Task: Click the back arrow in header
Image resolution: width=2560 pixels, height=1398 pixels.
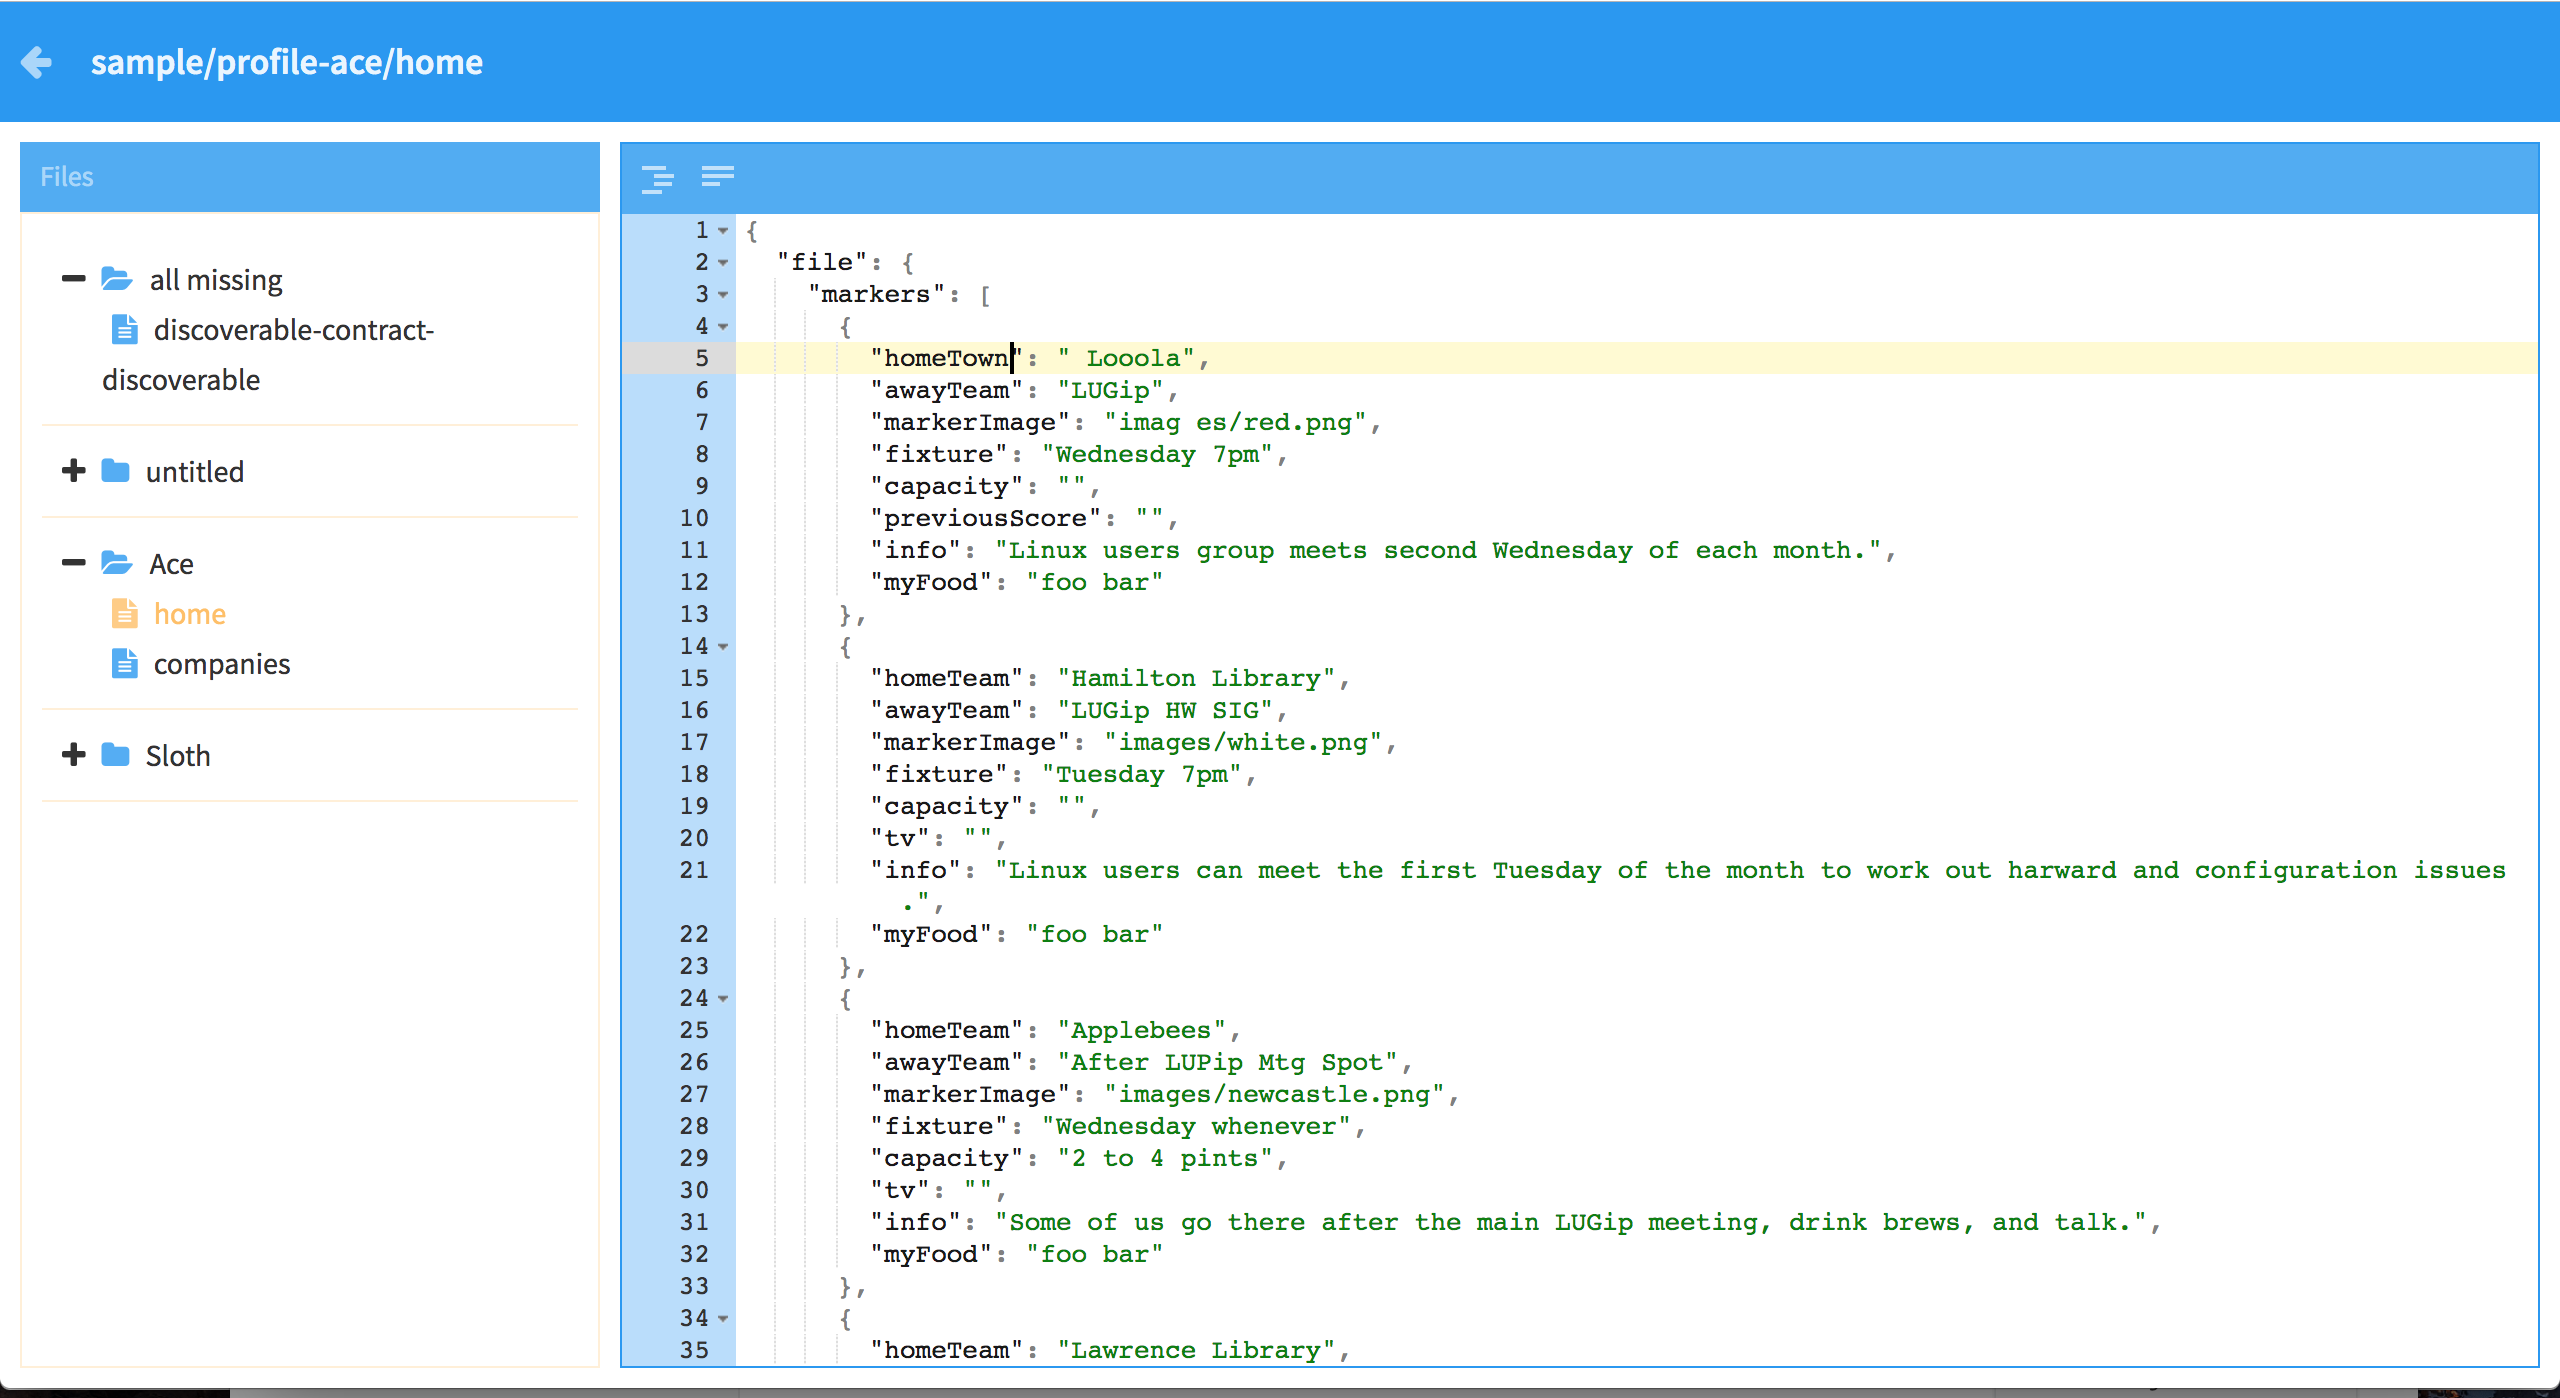Action: (x=37, y=62)
